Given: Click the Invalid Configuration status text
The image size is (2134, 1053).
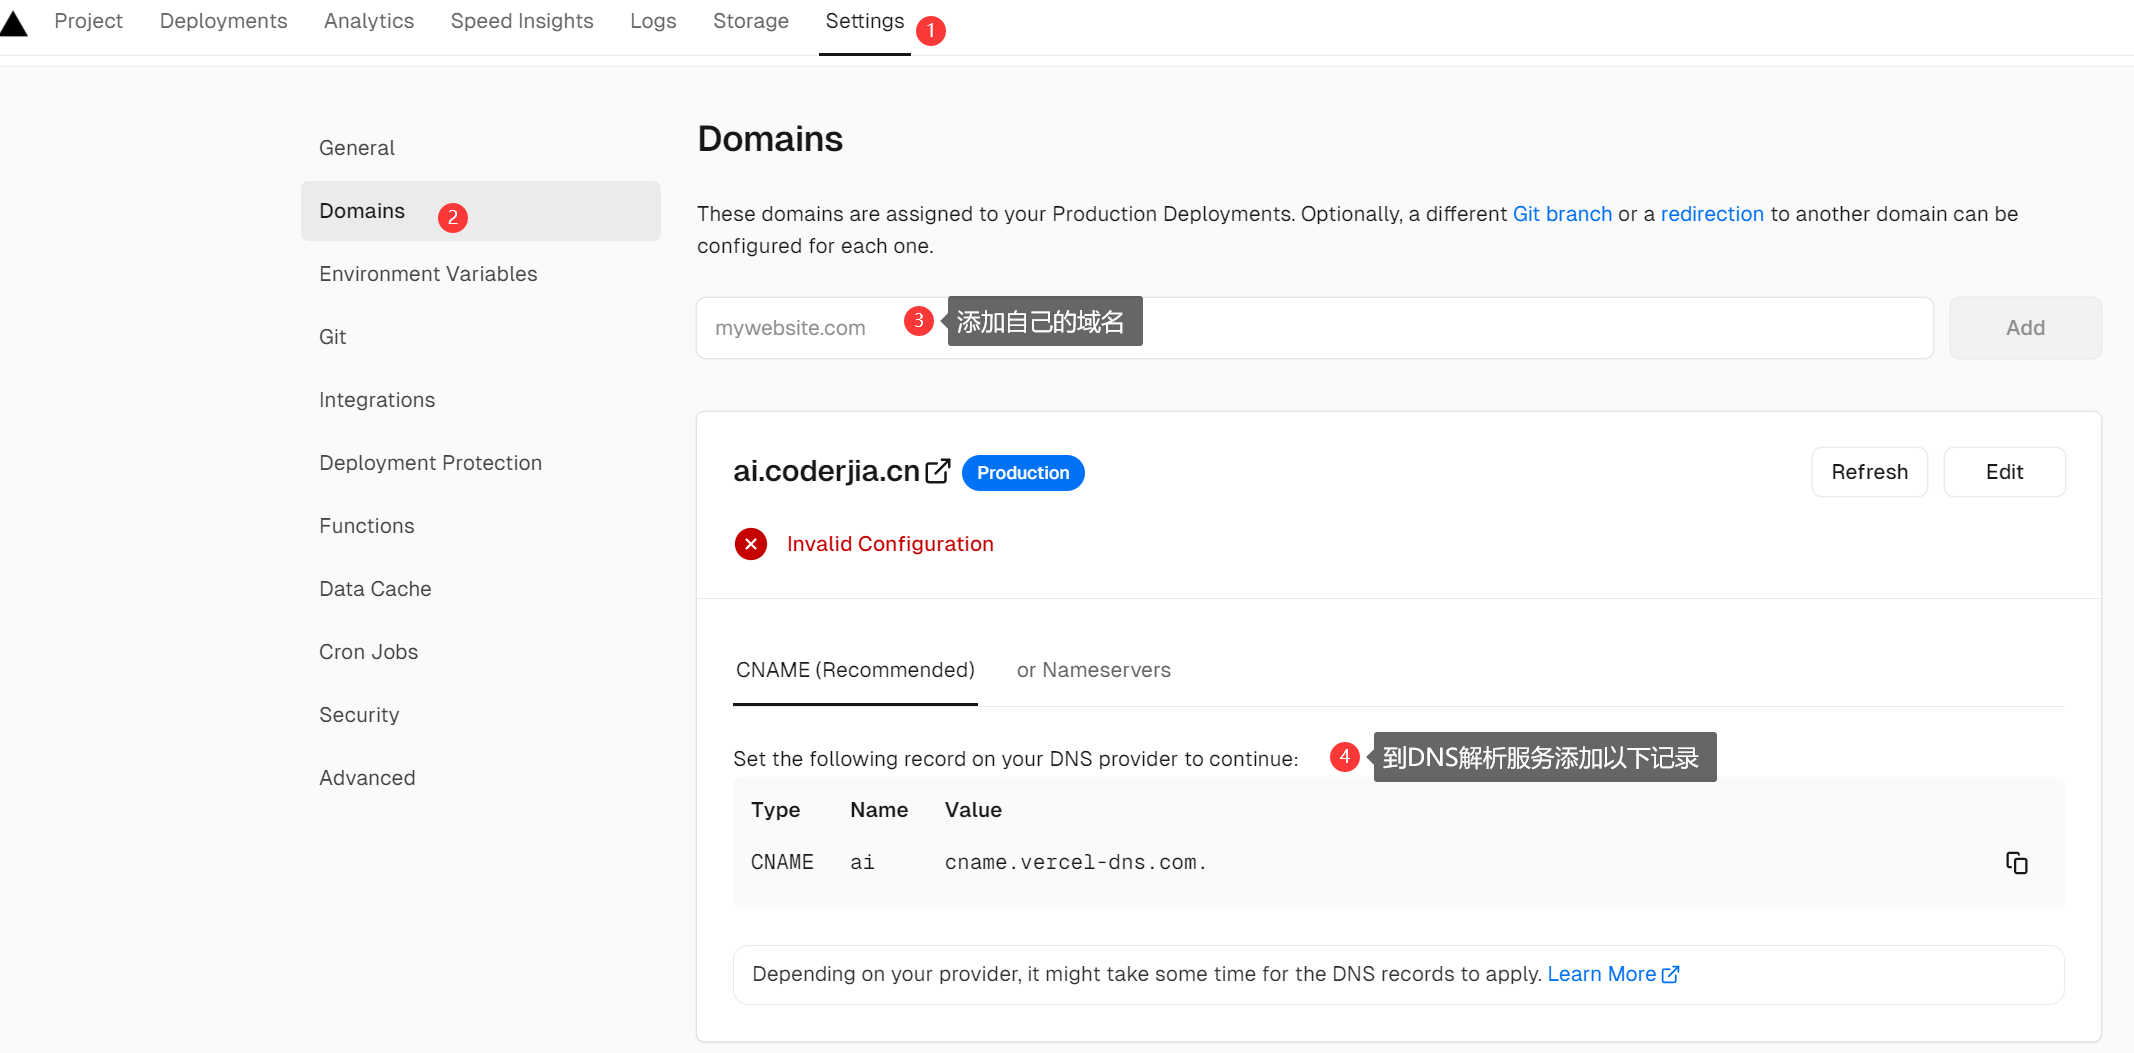Looking at the screenshot, I should 890,544.
